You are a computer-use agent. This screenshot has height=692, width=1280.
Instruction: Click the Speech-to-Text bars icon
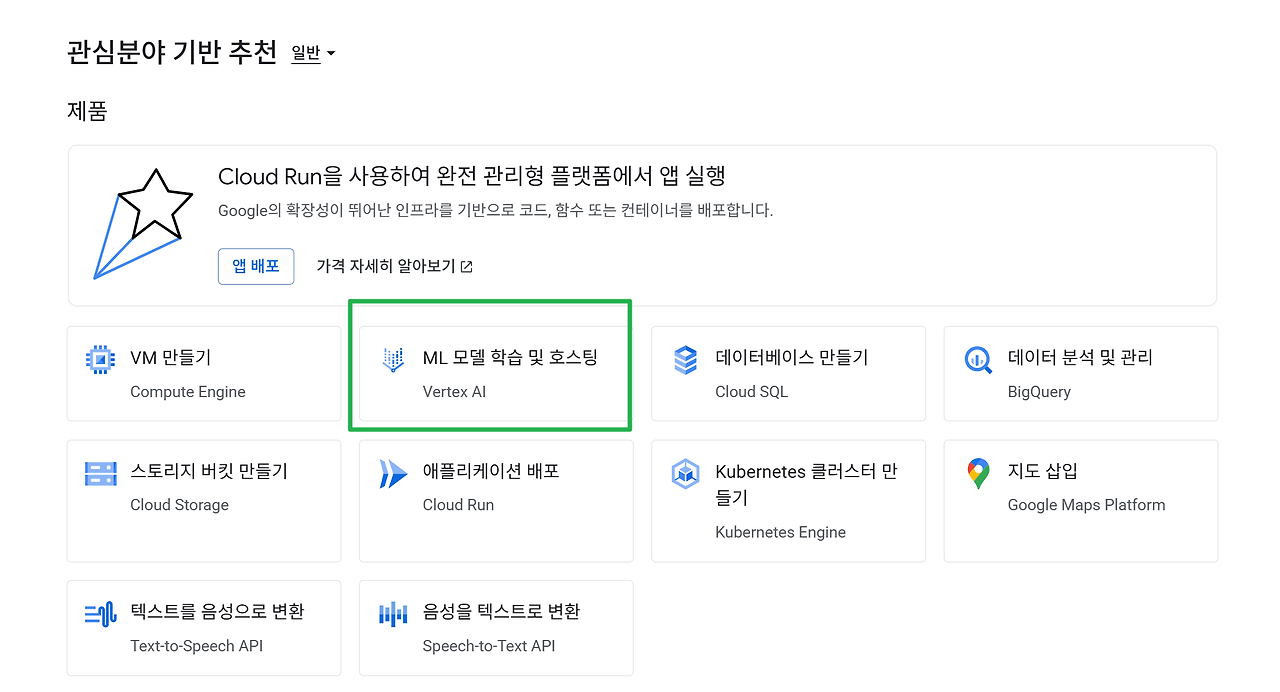point(393,614)
